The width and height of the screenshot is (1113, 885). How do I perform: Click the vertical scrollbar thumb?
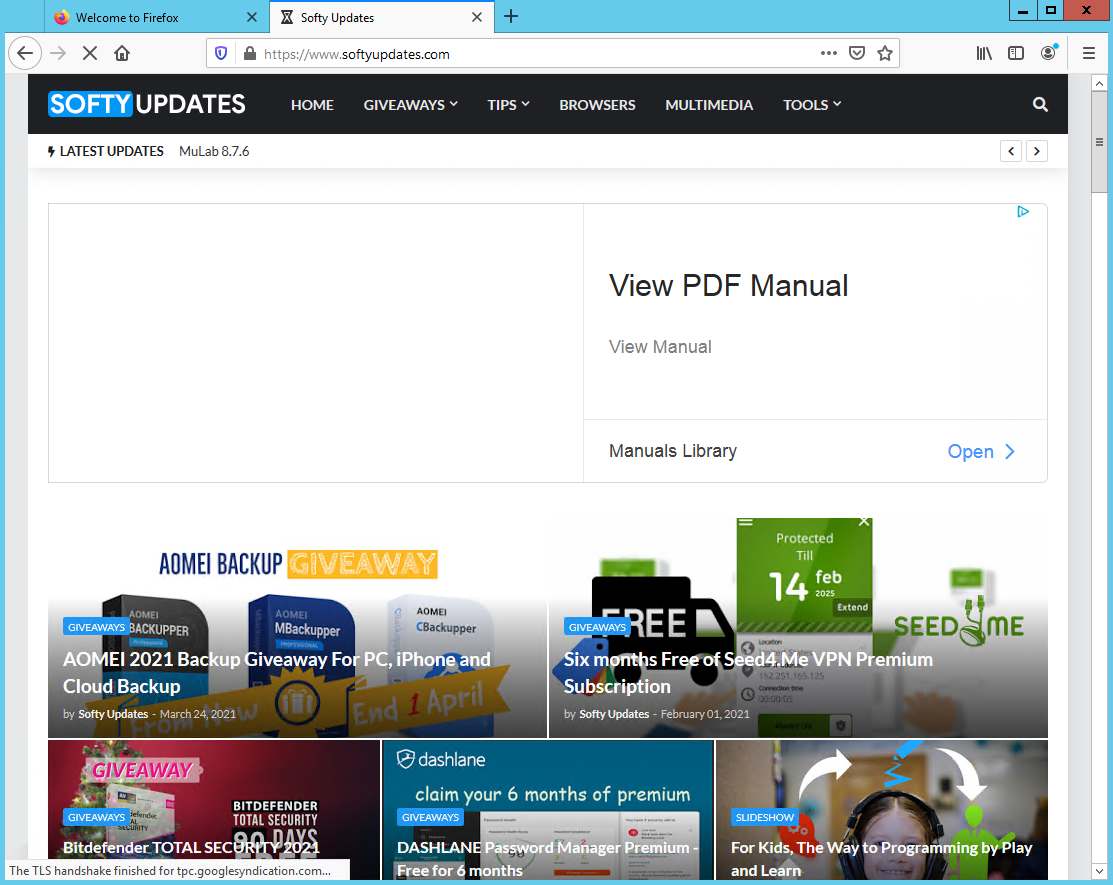click(1099, 142)
